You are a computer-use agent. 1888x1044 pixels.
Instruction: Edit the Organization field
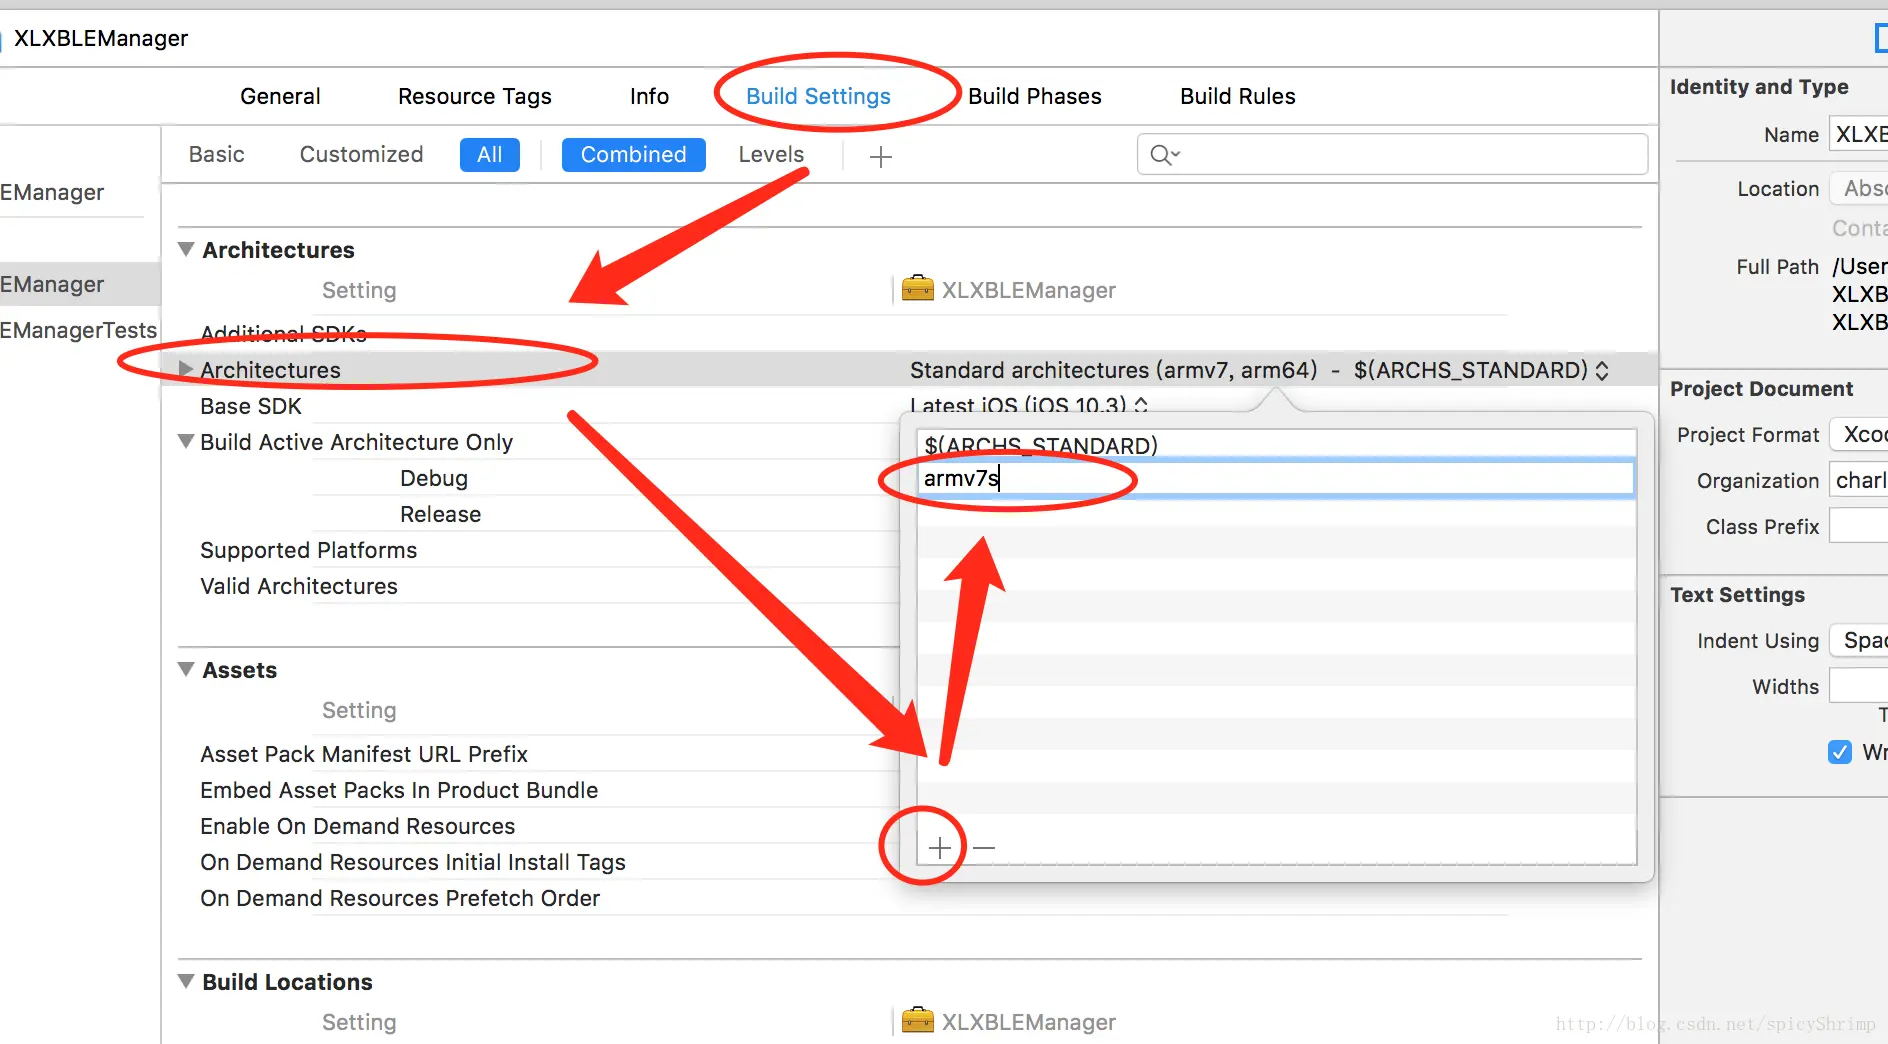click(x=1859, y=480)
